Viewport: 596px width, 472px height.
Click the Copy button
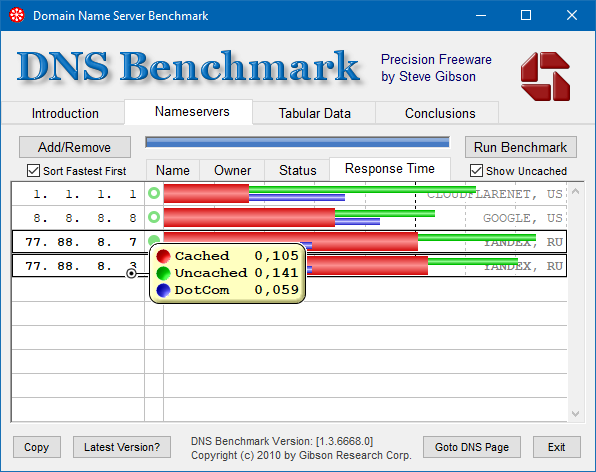[x=37, y=447]
